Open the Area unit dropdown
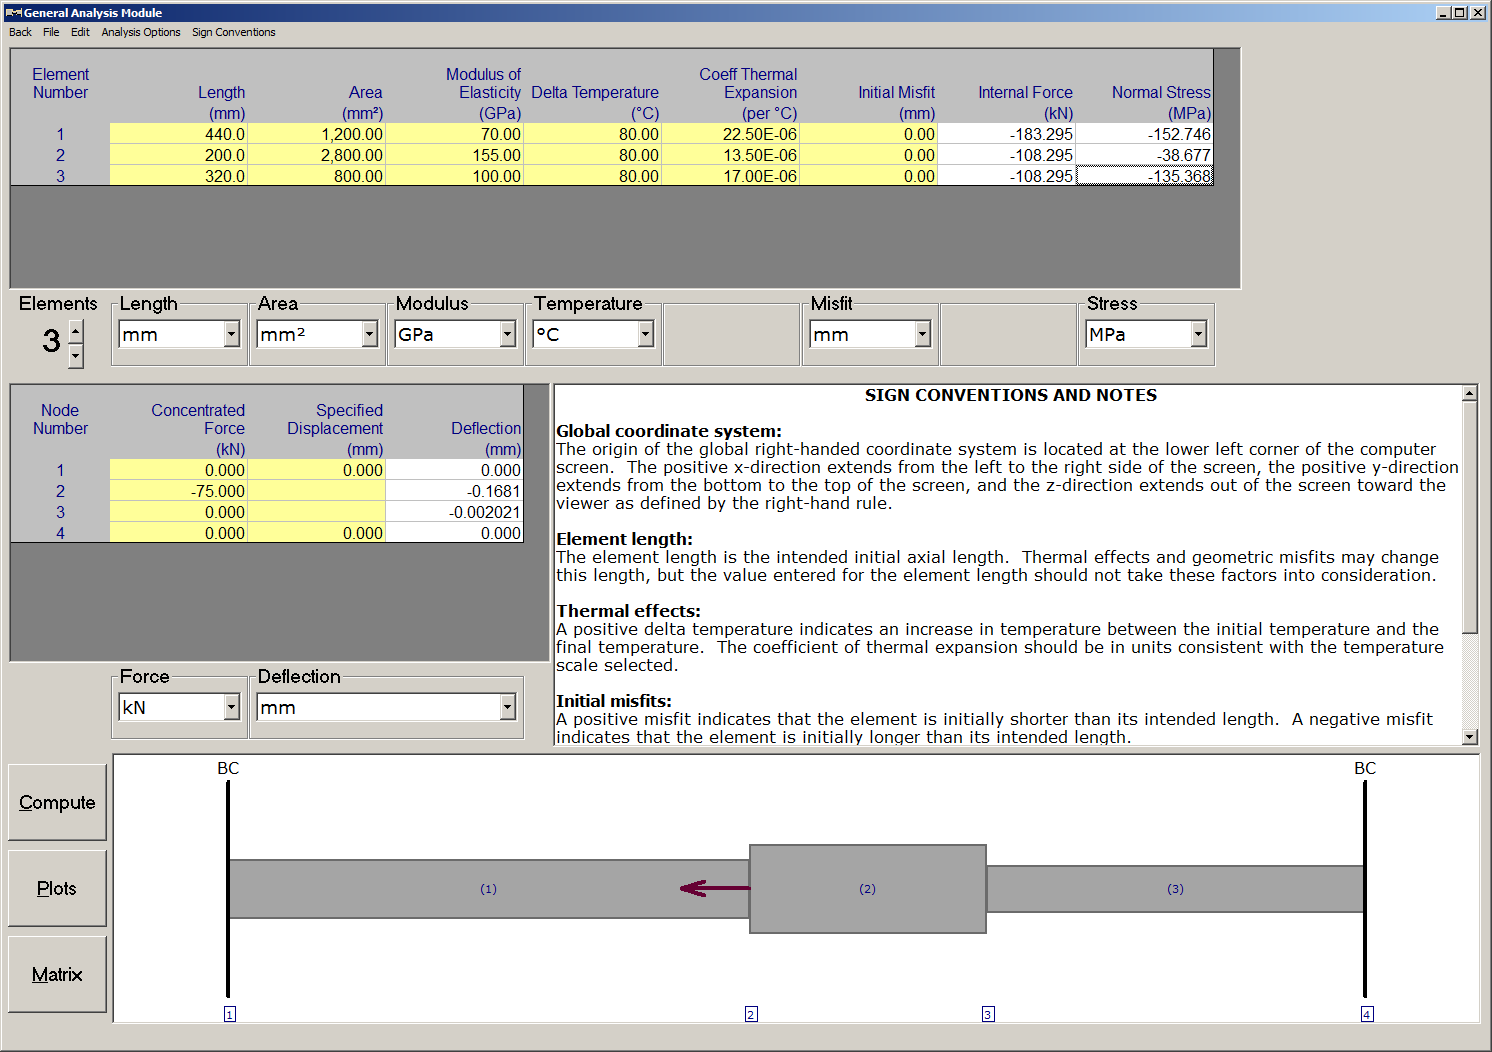Image resolution: width=1492 pixels, height=1052 pixels. click(368, 334)
